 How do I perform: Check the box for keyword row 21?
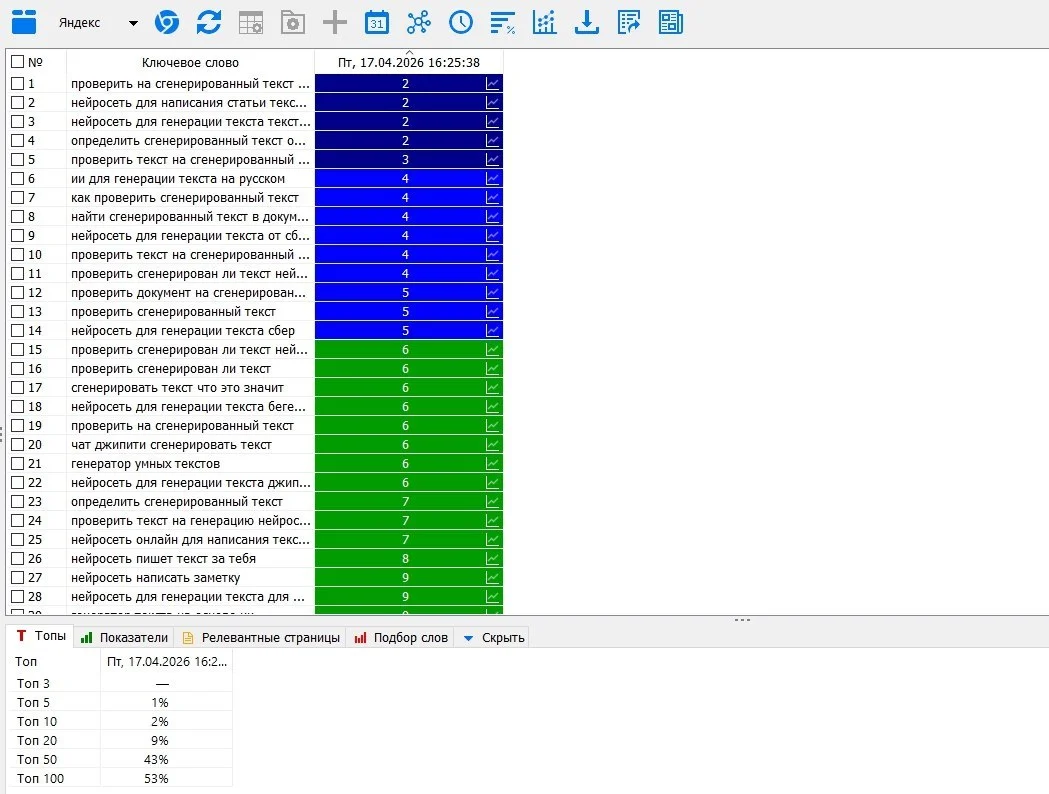tap(17, 464)
